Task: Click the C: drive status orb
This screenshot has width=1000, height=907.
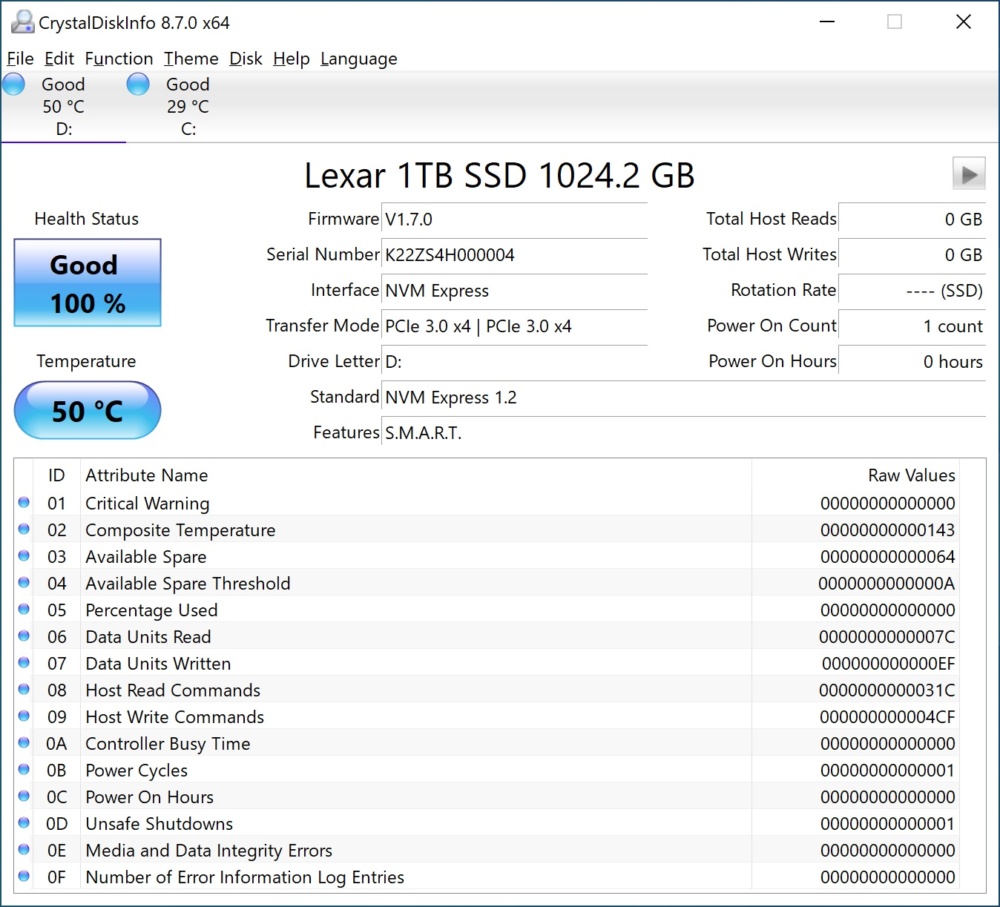Action: pos(138,84)
